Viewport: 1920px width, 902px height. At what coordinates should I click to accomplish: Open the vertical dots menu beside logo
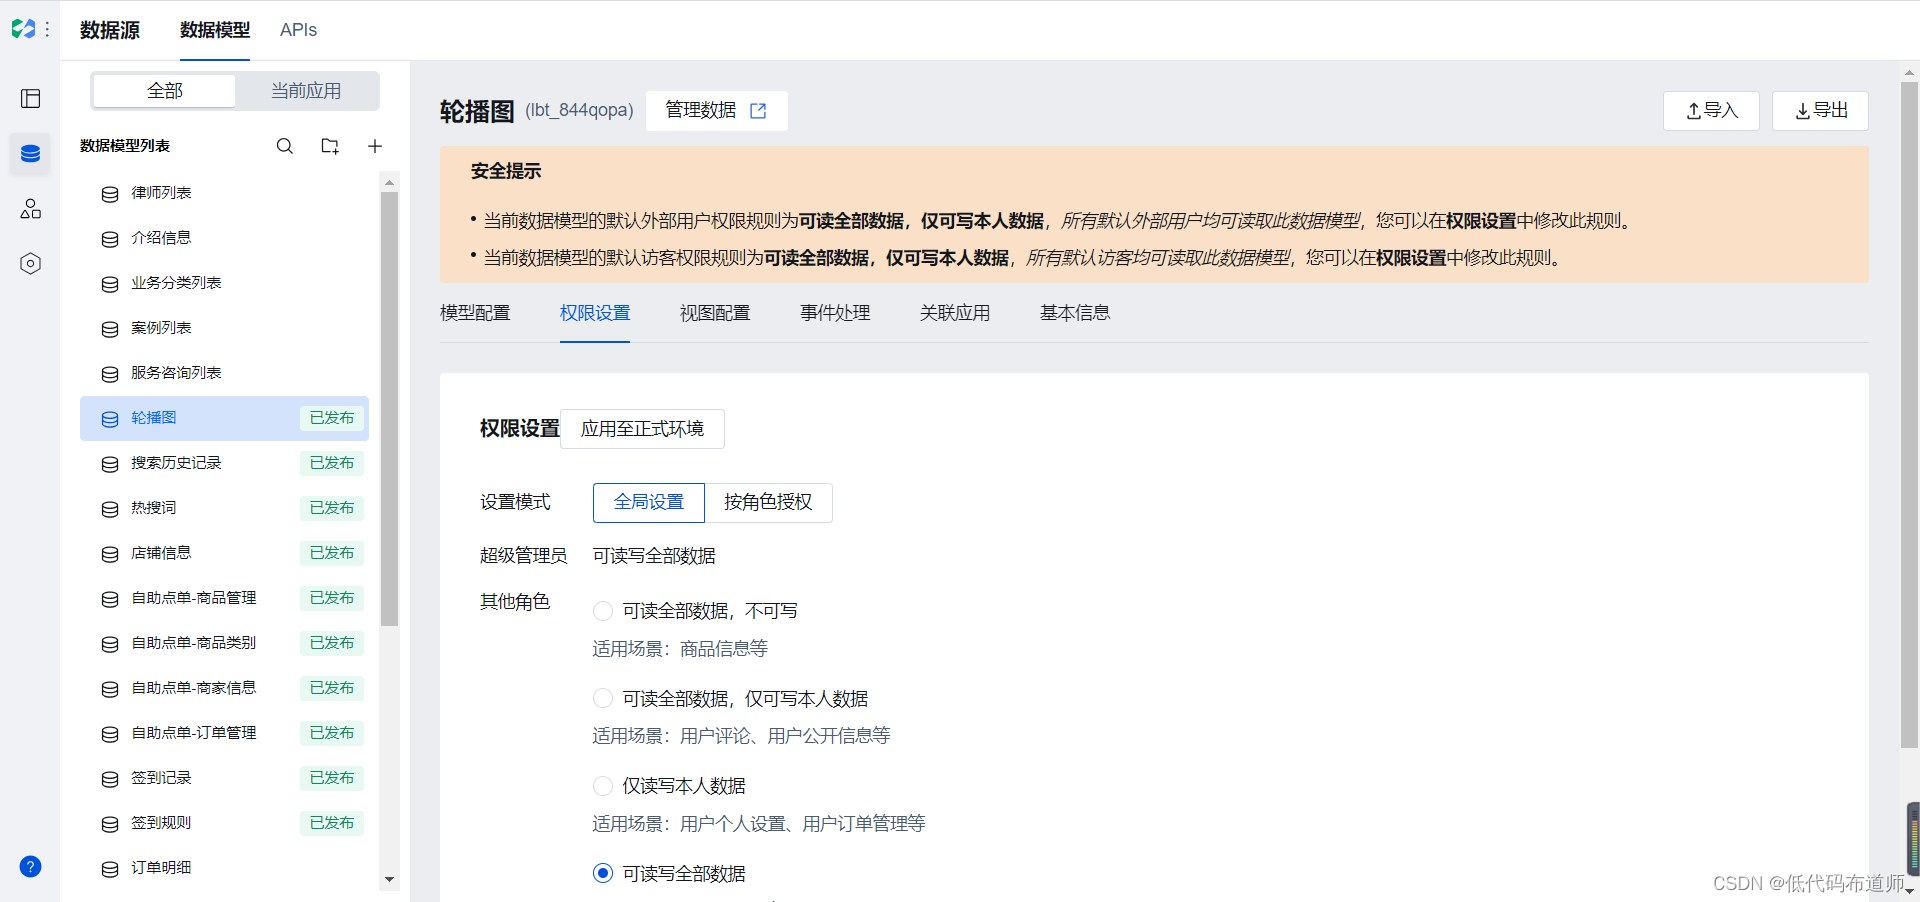(x=47, y=30)
